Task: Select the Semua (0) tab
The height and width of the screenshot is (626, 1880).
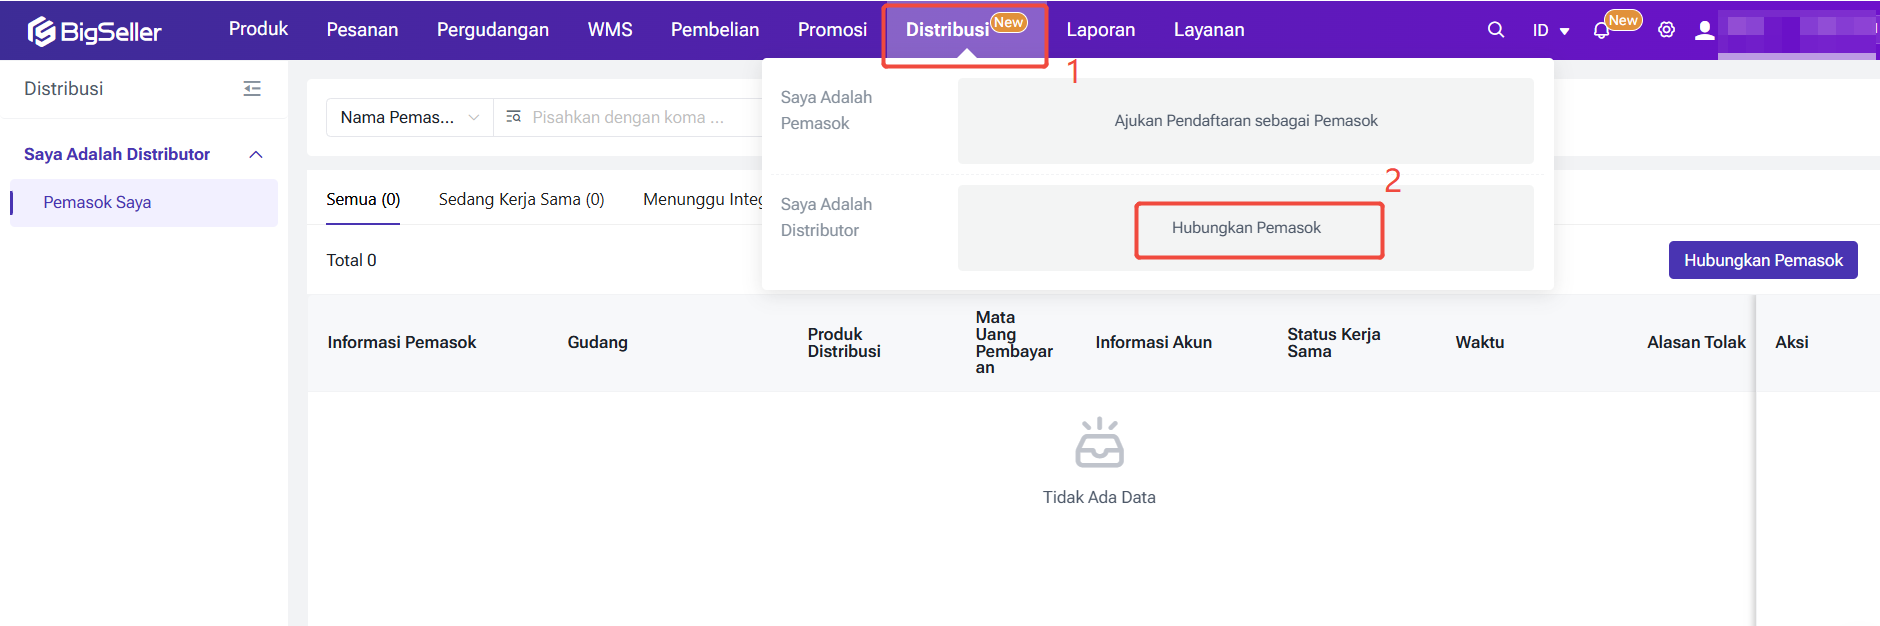Action: click(x=363, y=200)
